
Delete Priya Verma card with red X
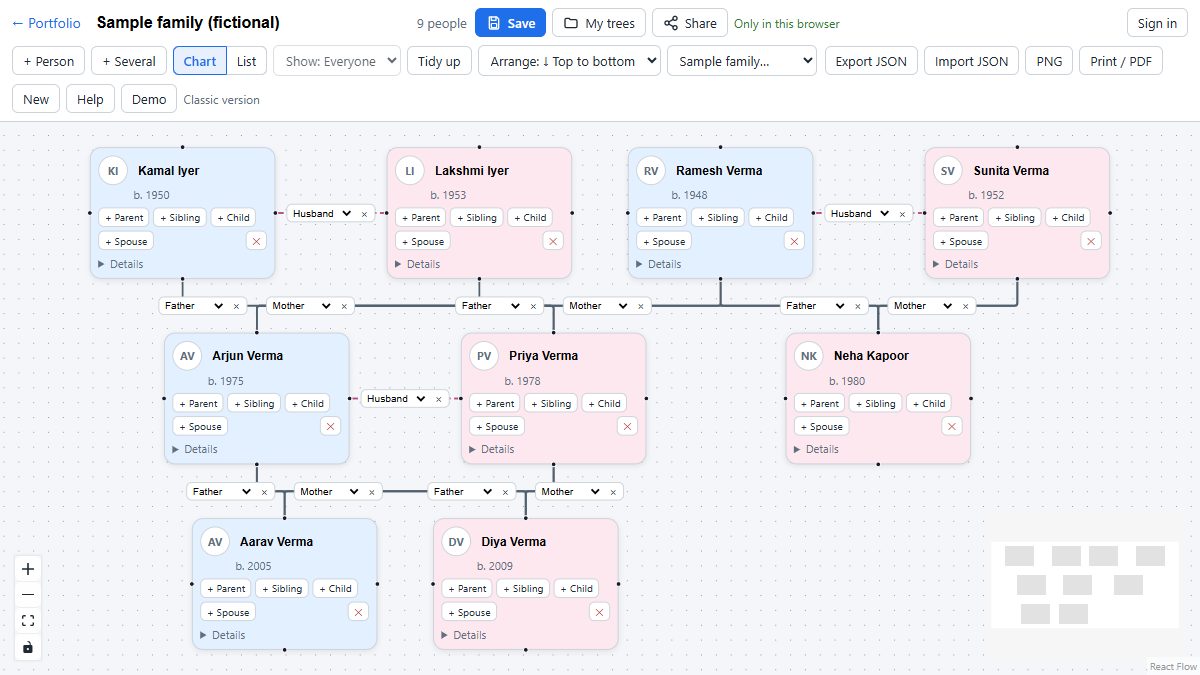[x=627, y=426]
